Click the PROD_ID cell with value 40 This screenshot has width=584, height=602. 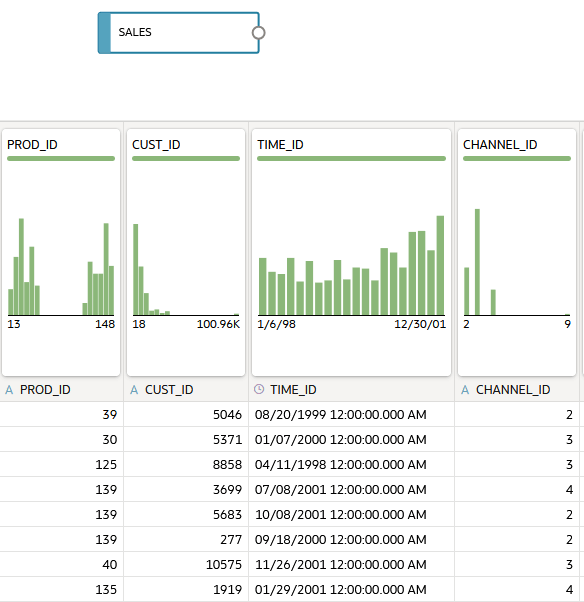point(61,564)
